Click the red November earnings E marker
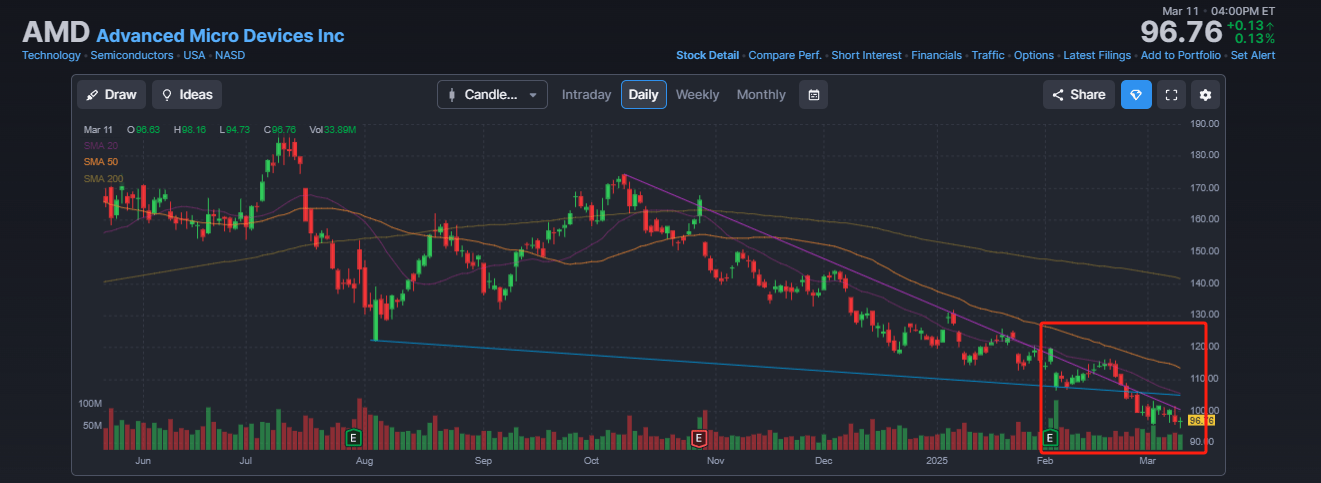This screenshot has height=483, width=1321. pyautogui.click(x=699, y=438)
